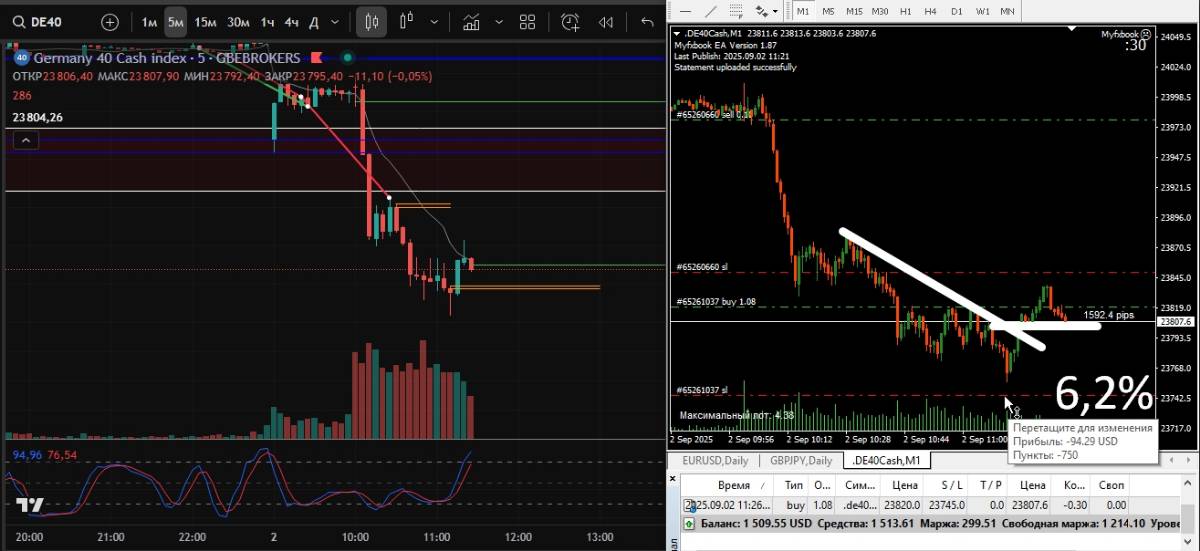Open the layout grid templates icon
This screenshot has height=551, width=1200.
click(x=527, y=22)
